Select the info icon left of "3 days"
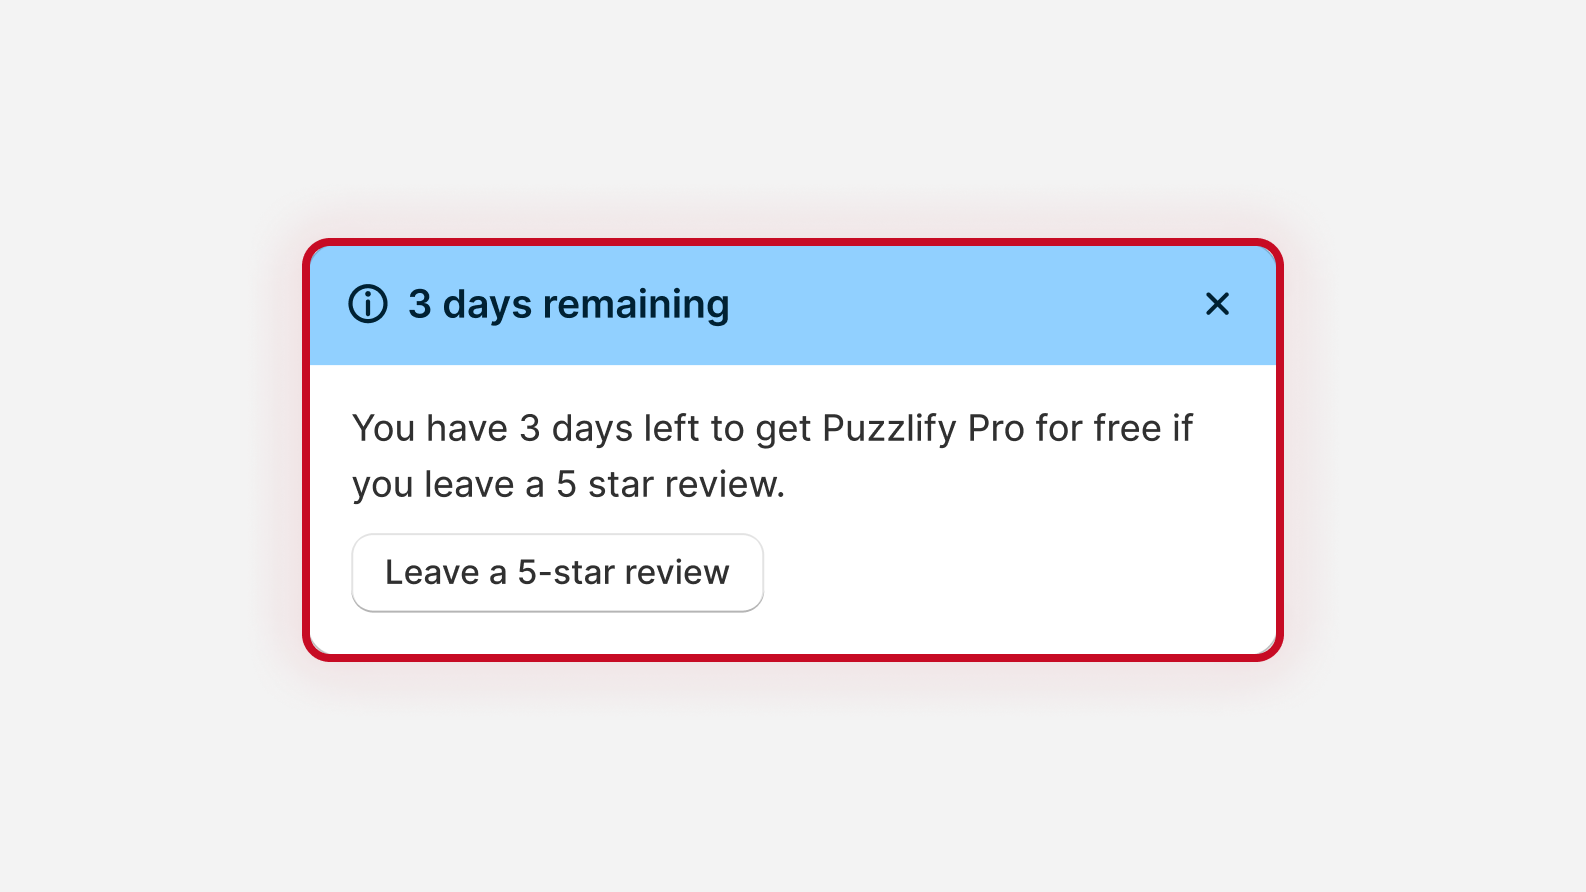The width and height of the screenshot is (1586, 892). point(367,304)
